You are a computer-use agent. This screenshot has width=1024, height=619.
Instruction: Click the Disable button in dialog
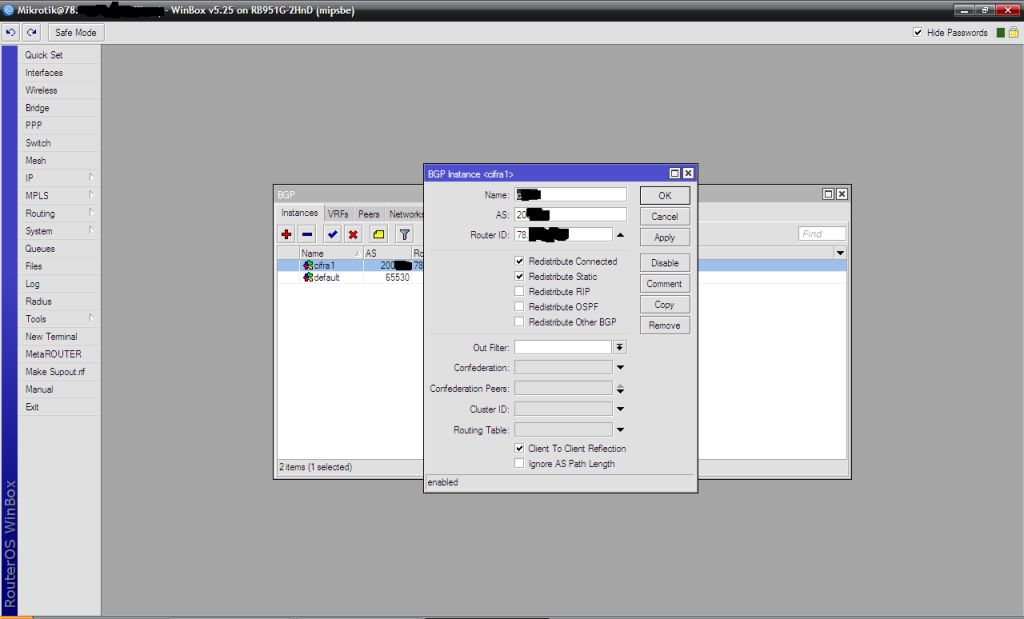click(x=665, y=262)
